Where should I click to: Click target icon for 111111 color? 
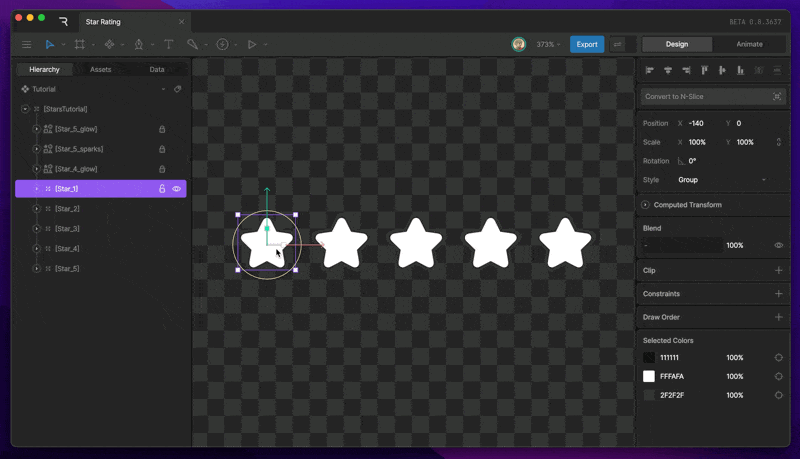pos(779,358)
